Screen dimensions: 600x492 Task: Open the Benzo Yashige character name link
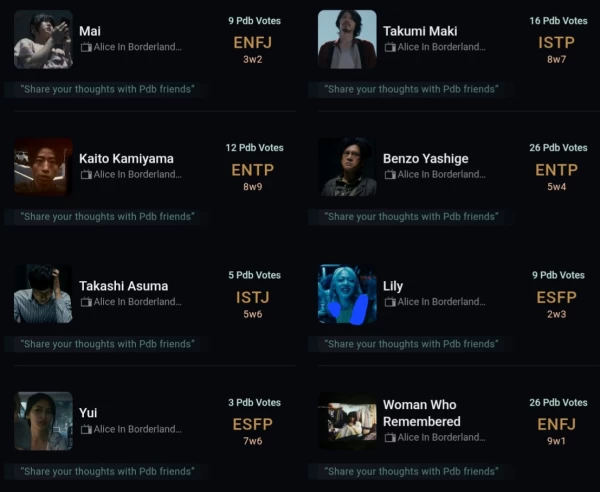pos(425,158)
